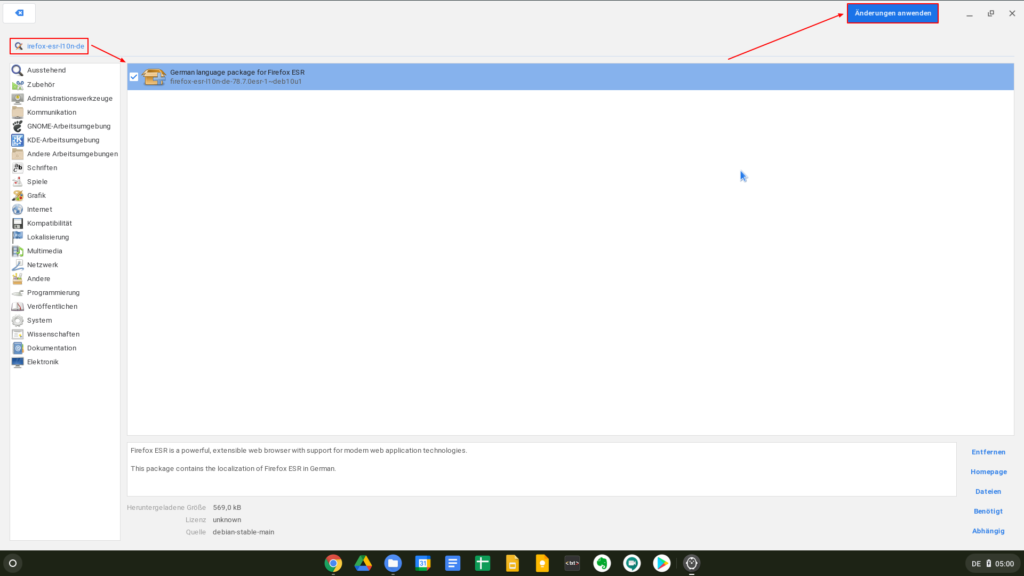Select 'German language package for Firefox ESR' row
Viewport: 1024px width, 576px height.
570,77
